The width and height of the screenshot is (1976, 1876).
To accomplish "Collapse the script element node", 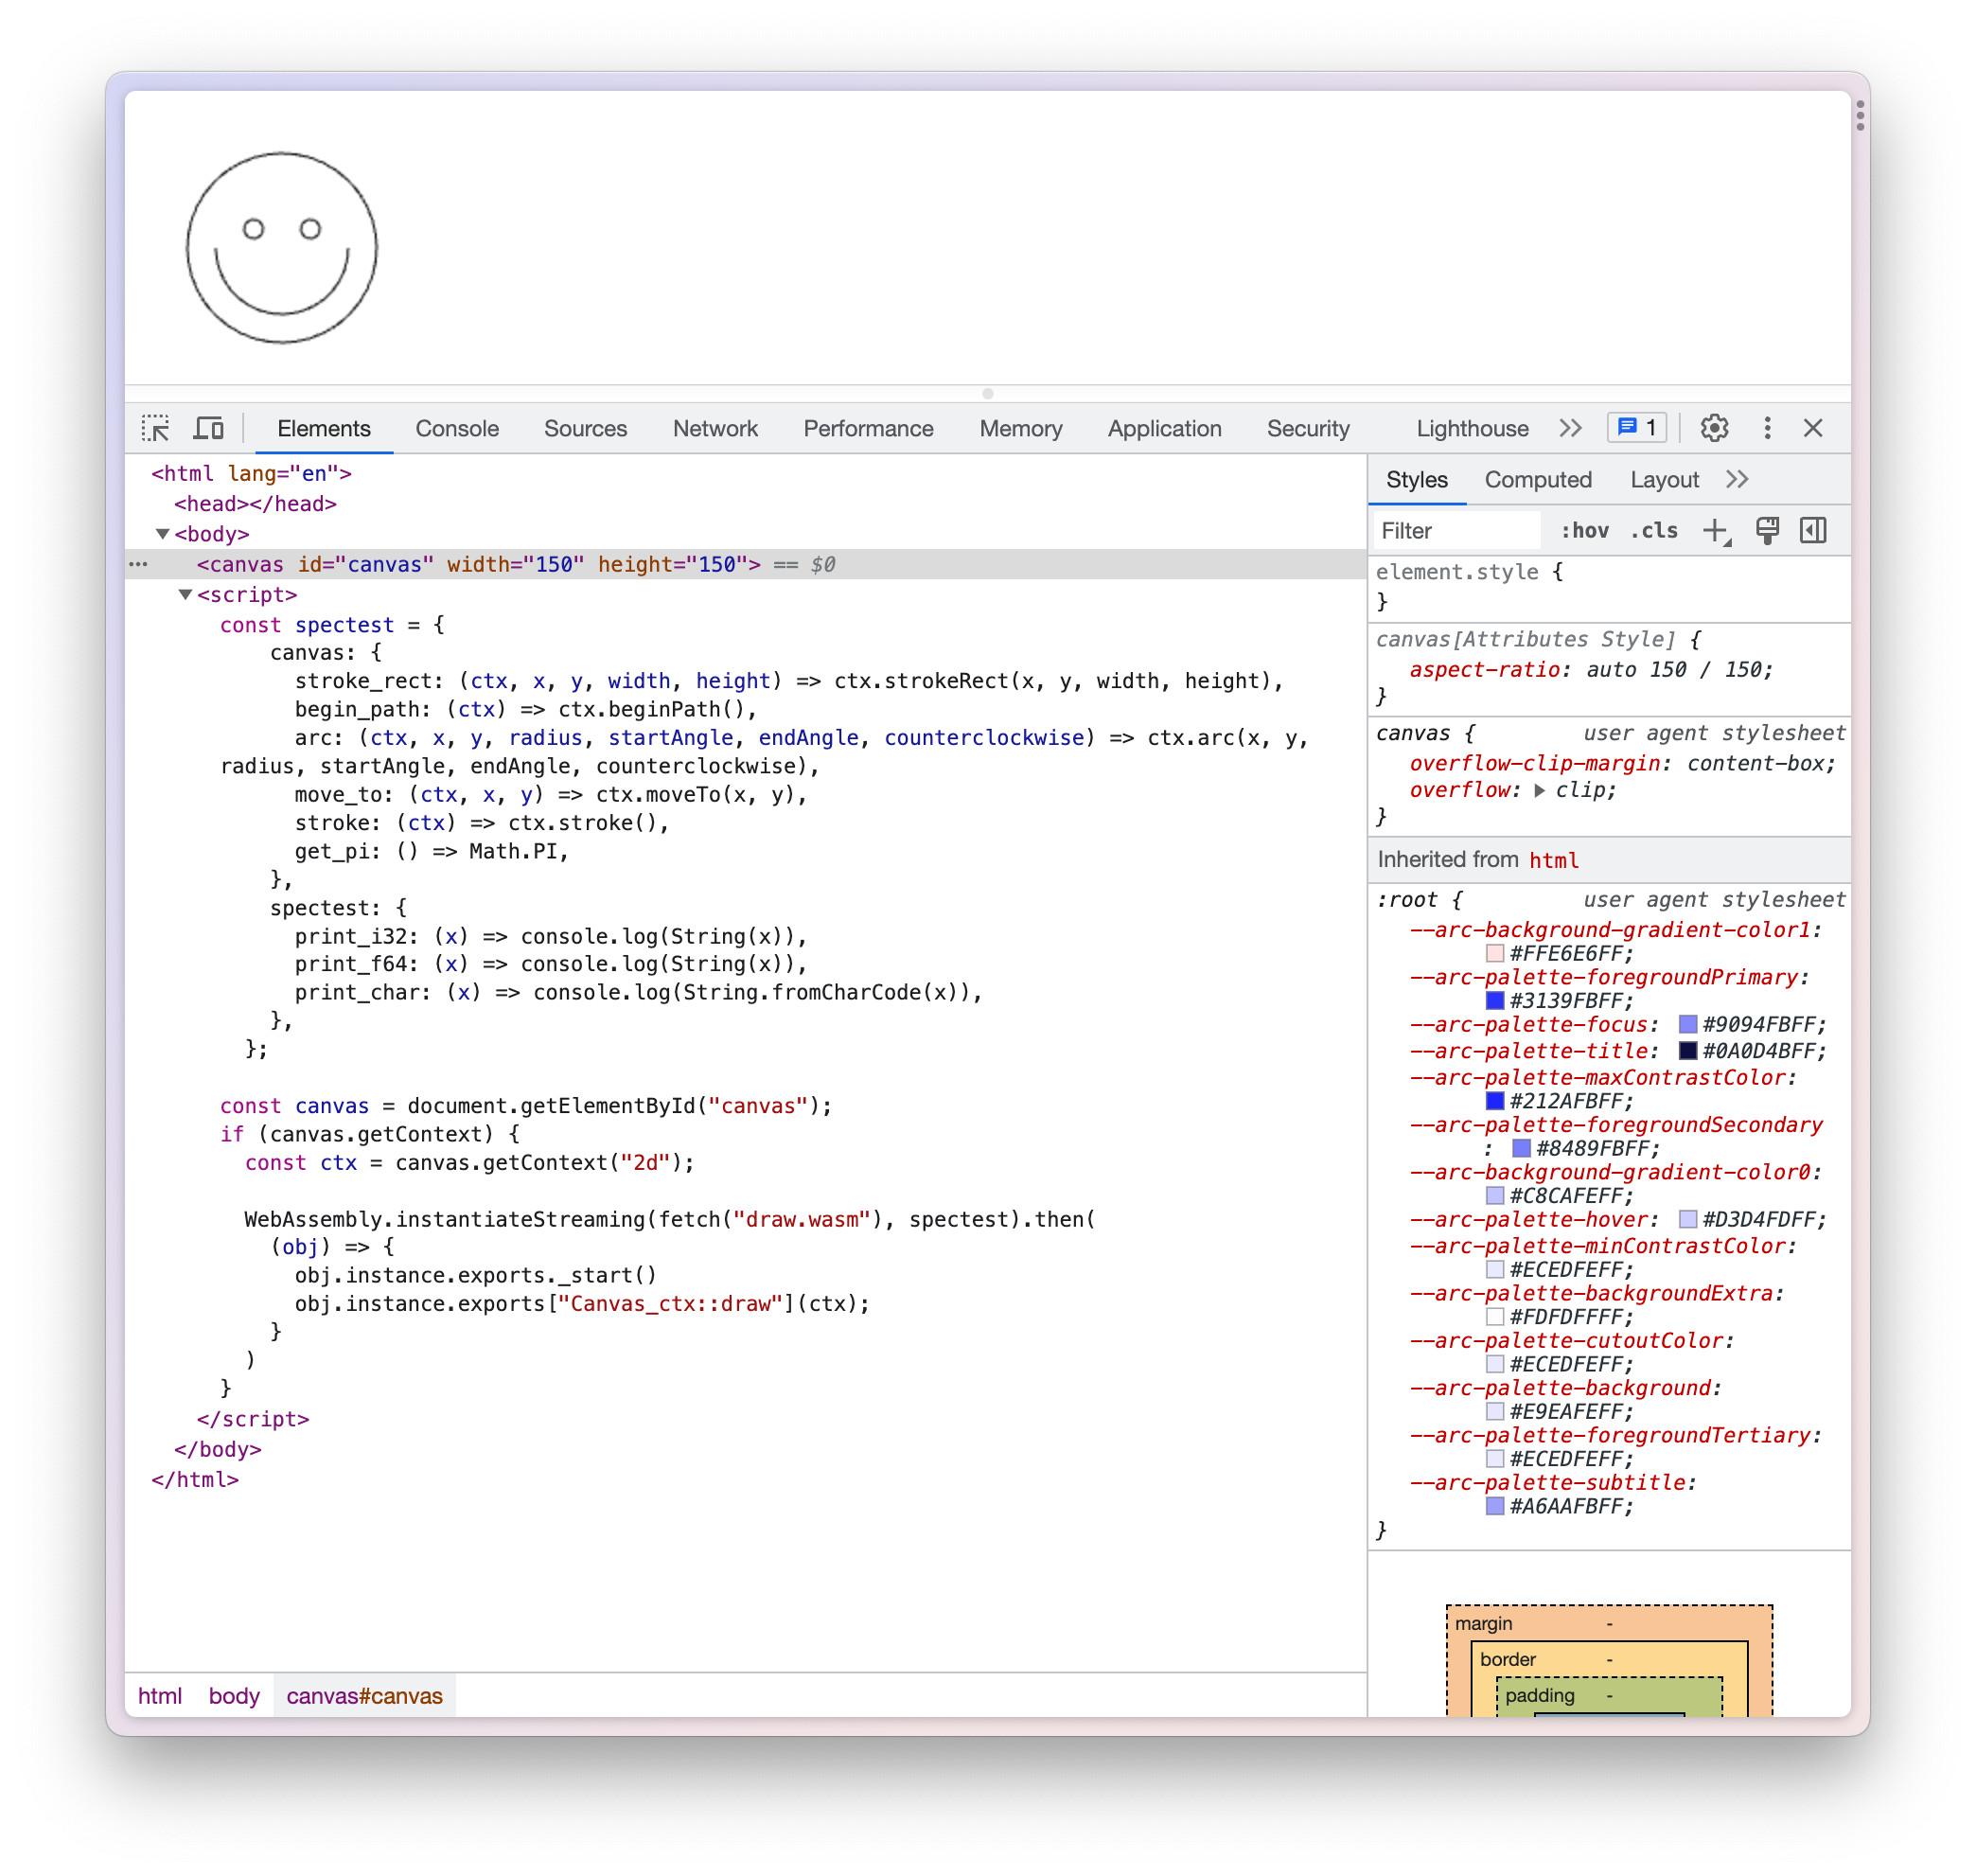I will [x=185, y=595].
